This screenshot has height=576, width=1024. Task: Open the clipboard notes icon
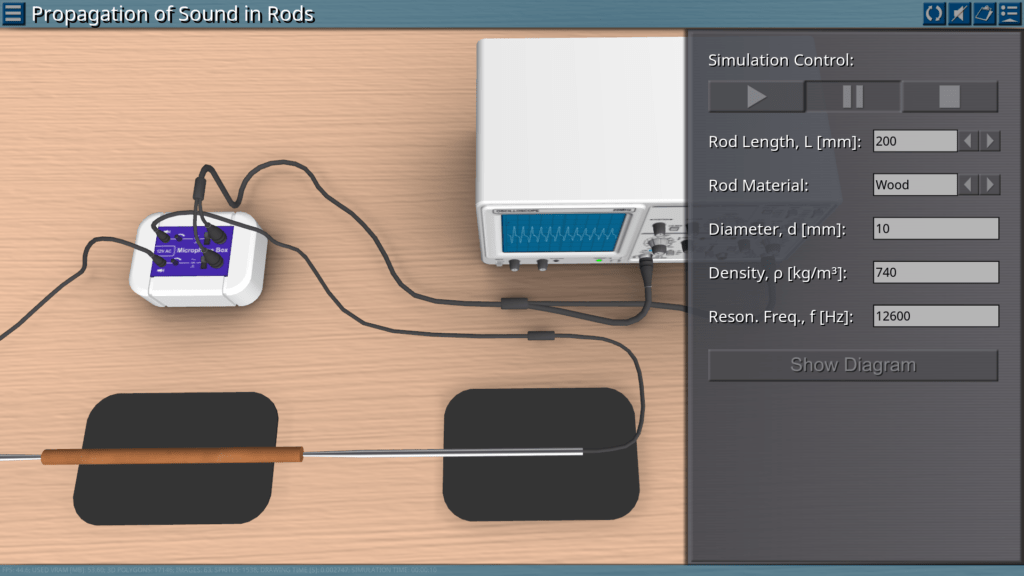(983, 14)
